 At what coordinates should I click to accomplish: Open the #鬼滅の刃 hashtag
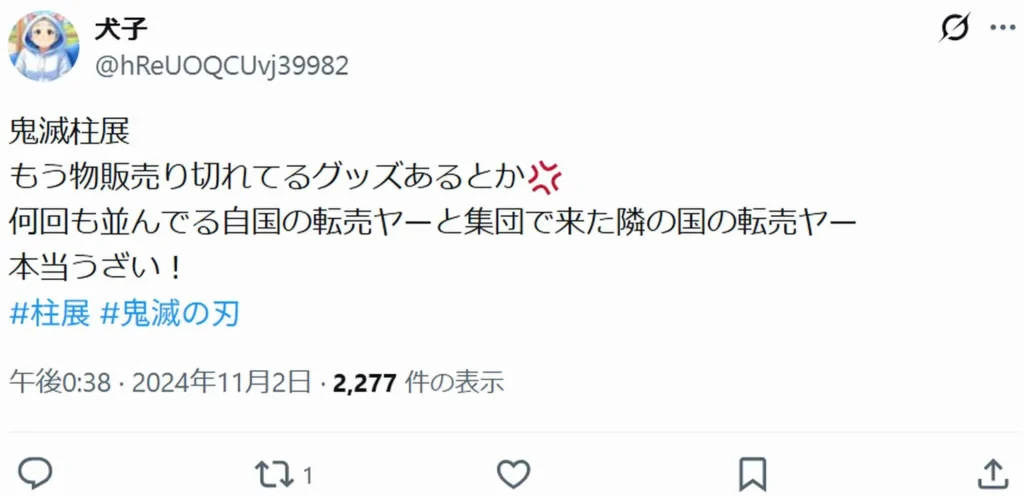pos(170,316)
